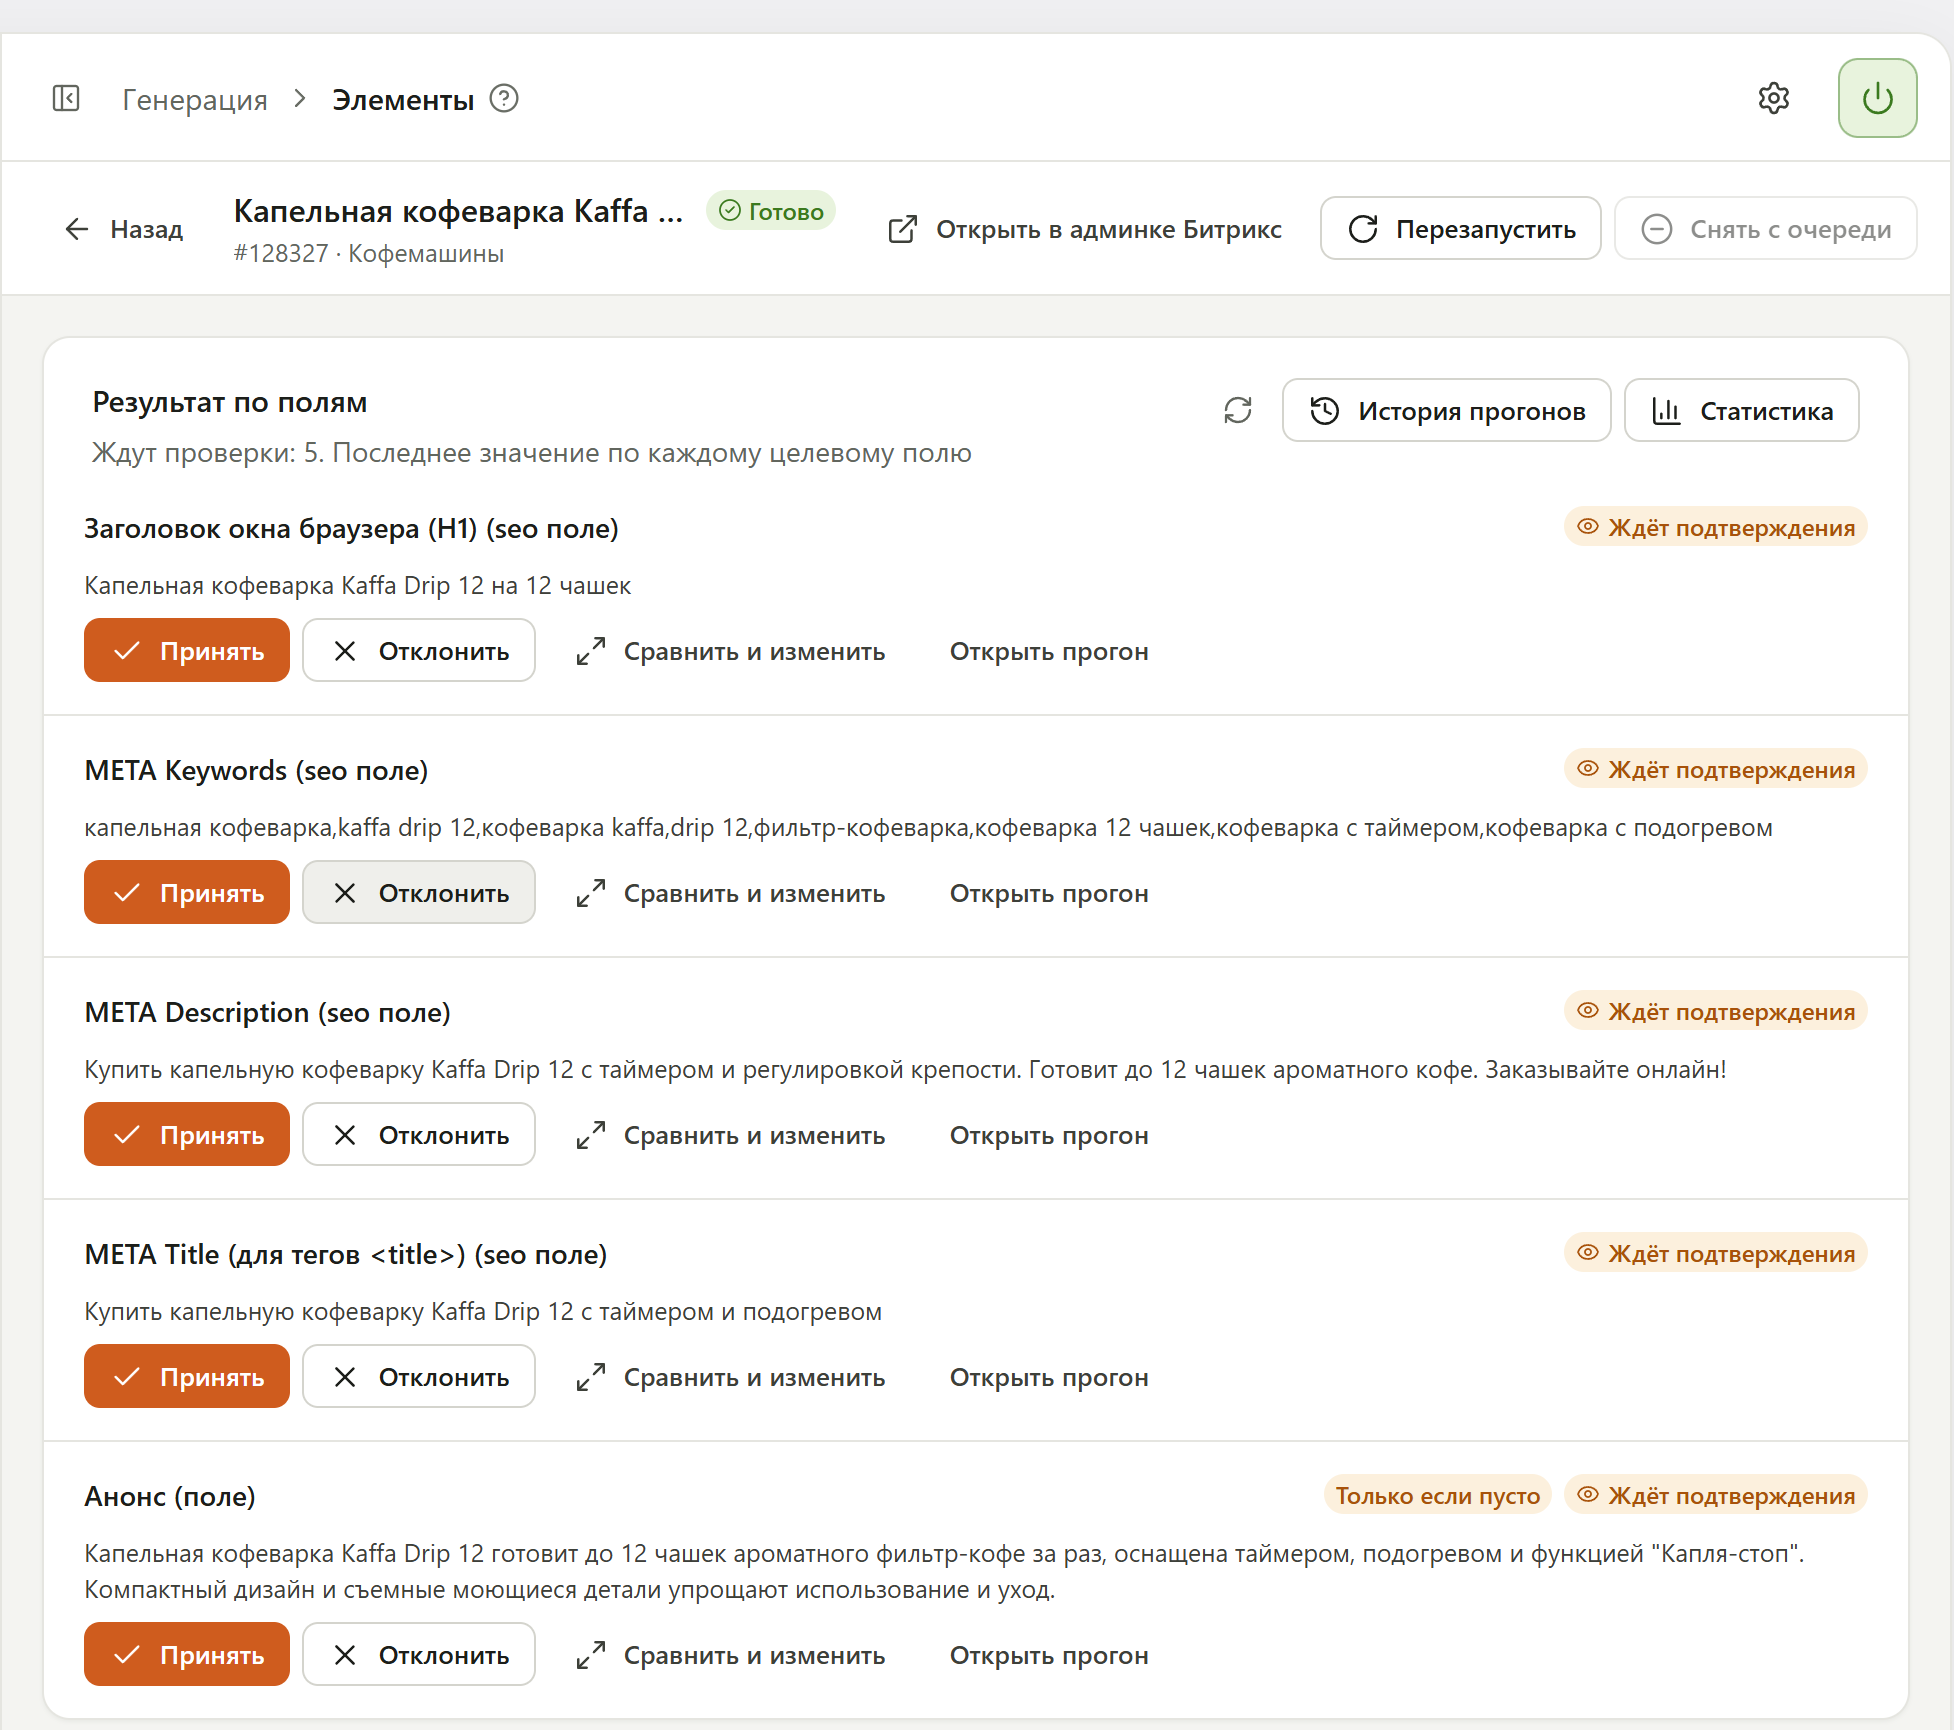Open the run for the Анонс field

click(x=1049, y=1655)
